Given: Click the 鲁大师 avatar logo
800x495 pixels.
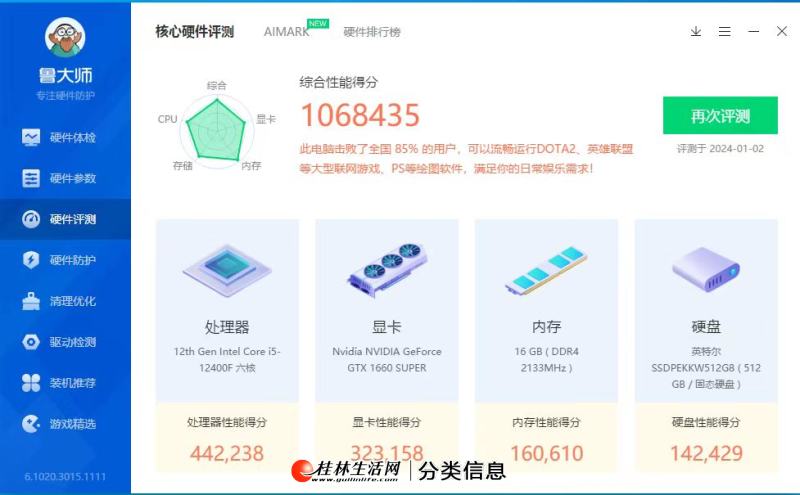Looking at the screenshot, I should (65, 37).
